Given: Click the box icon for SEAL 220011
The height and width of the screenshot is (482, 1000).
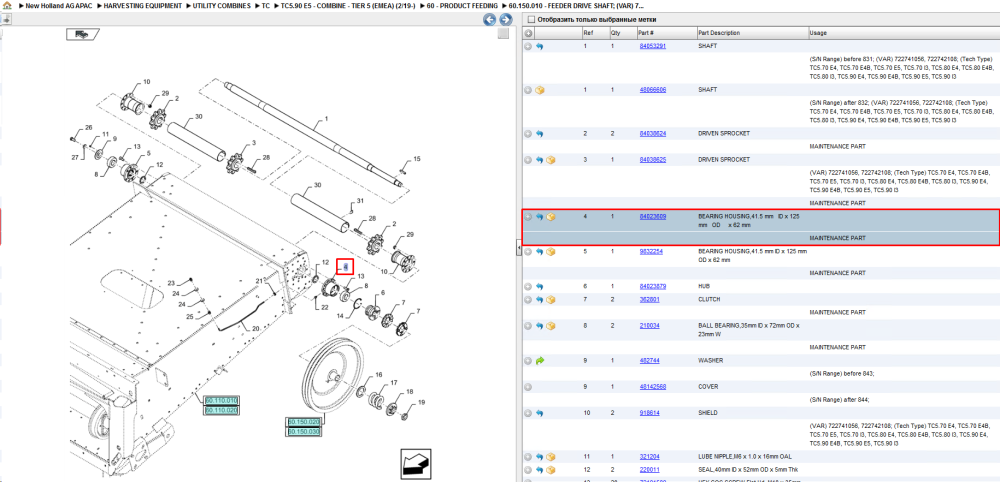Looking at the screenshot, I should (x=550, y=469).
